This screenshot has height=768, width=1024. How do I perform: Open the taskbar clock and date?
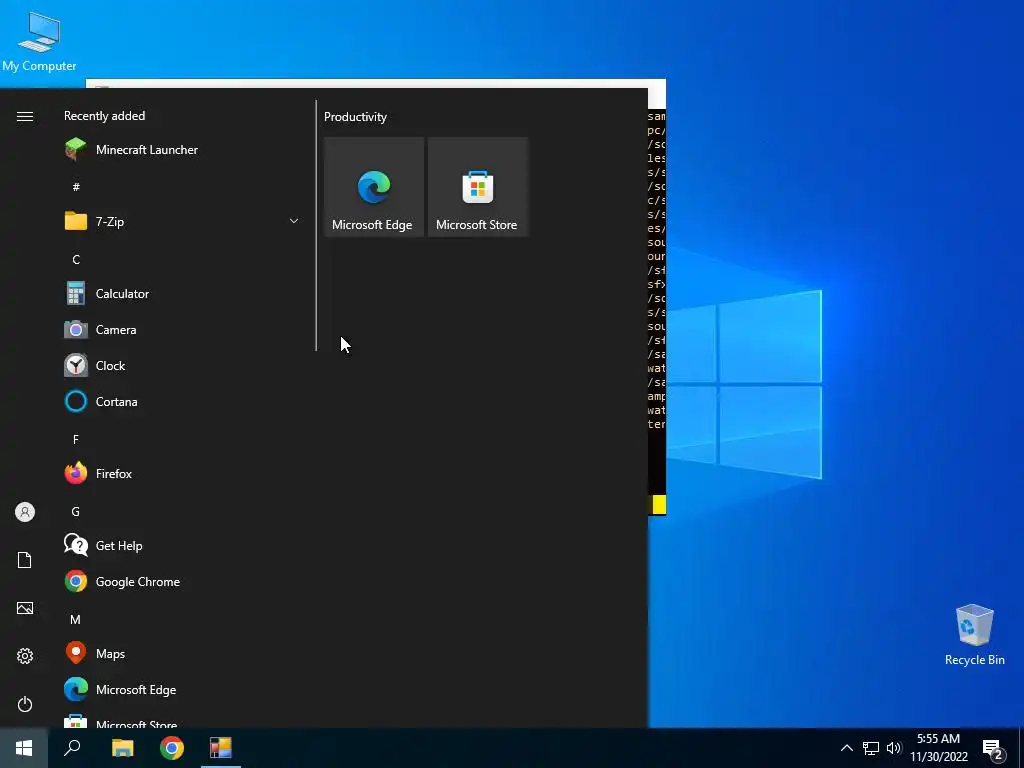click(938, 748)
